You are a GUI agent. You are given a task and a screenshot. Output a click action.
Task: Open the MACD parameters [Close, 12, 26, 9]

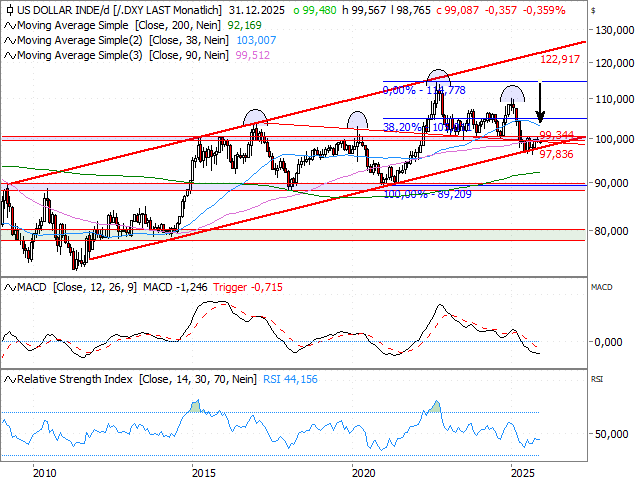(92, 288)
